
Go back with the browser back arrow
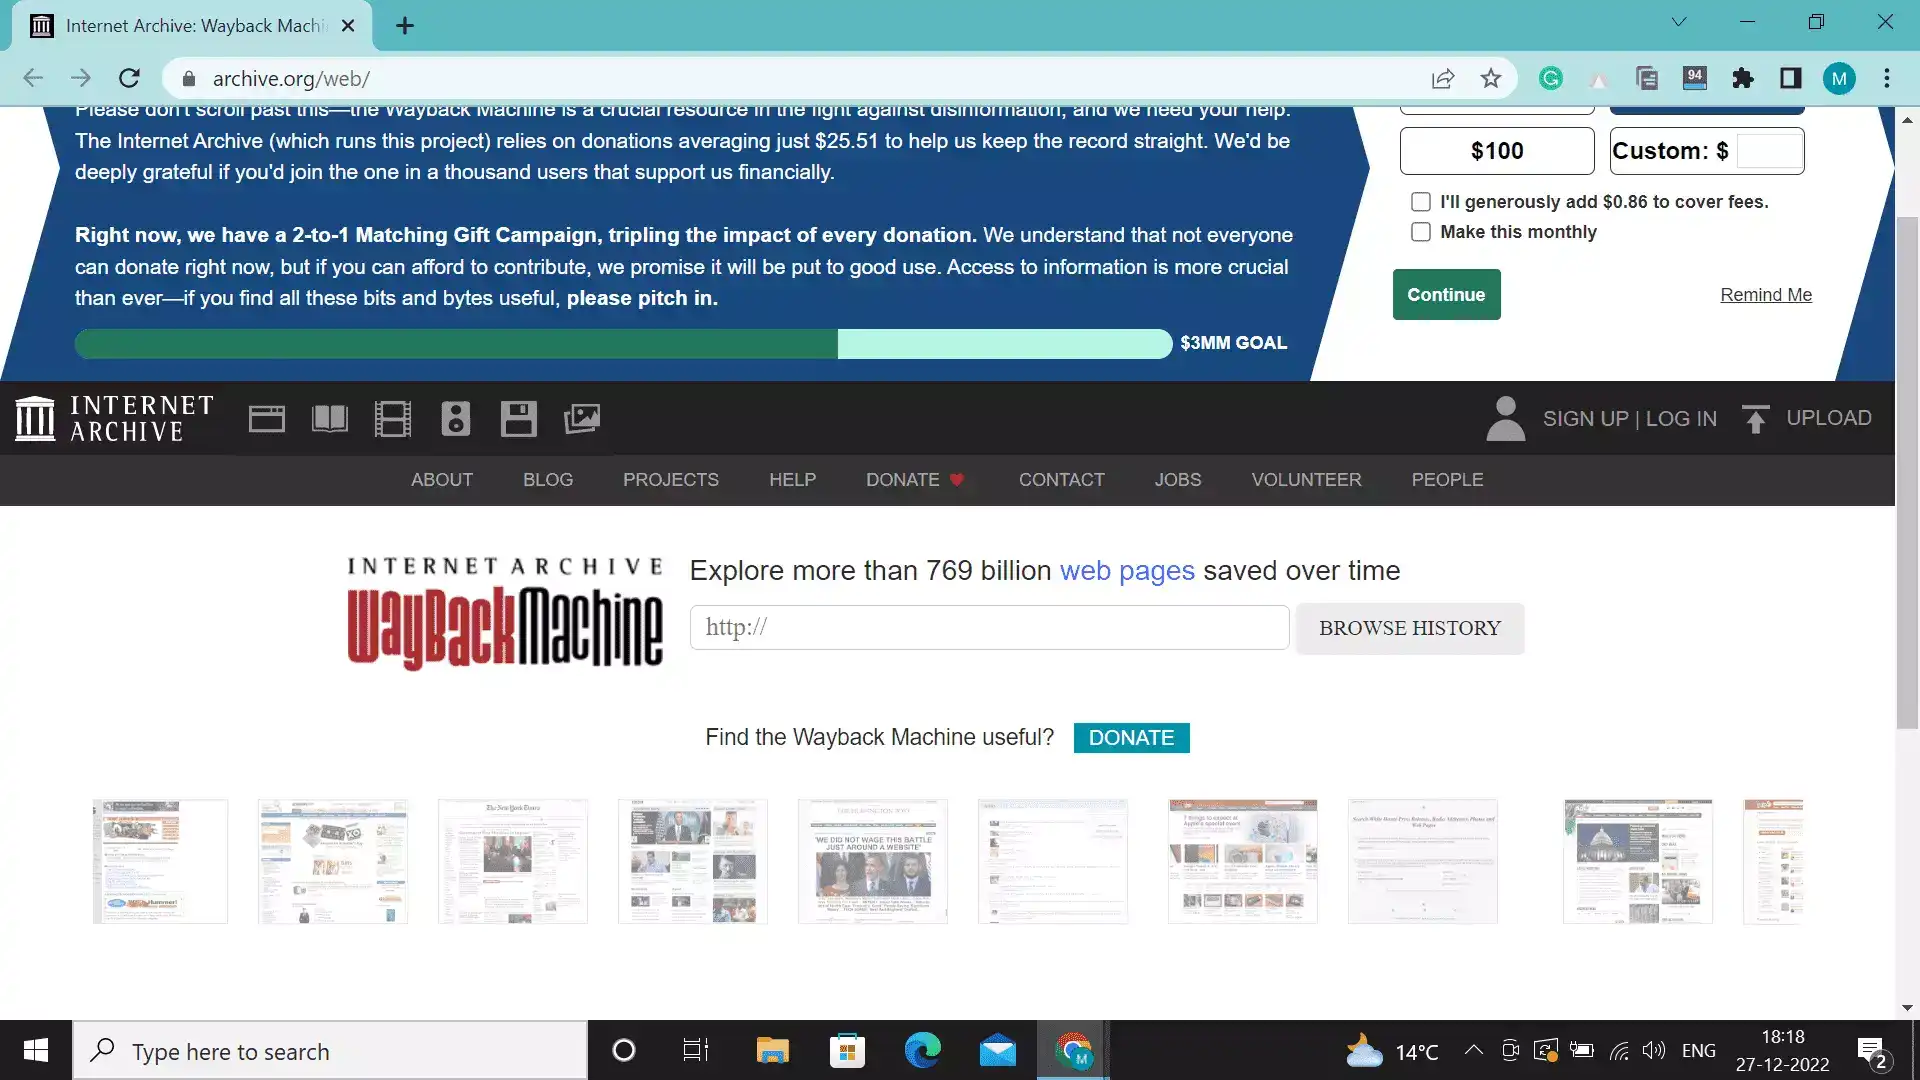coord(33,79)
